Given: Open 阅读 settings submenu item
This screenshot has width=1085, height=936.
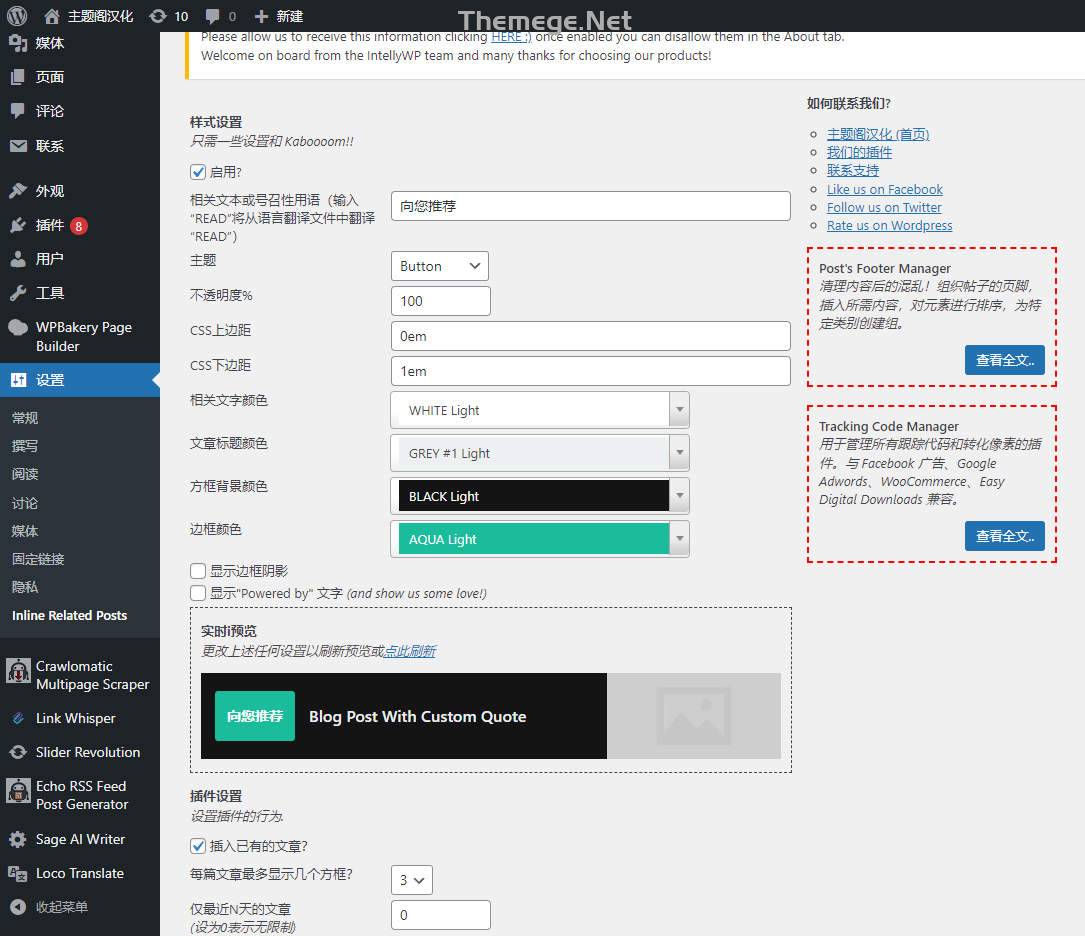Looking at the screenshot, I should pyautogui.click(x=25, y=474).
